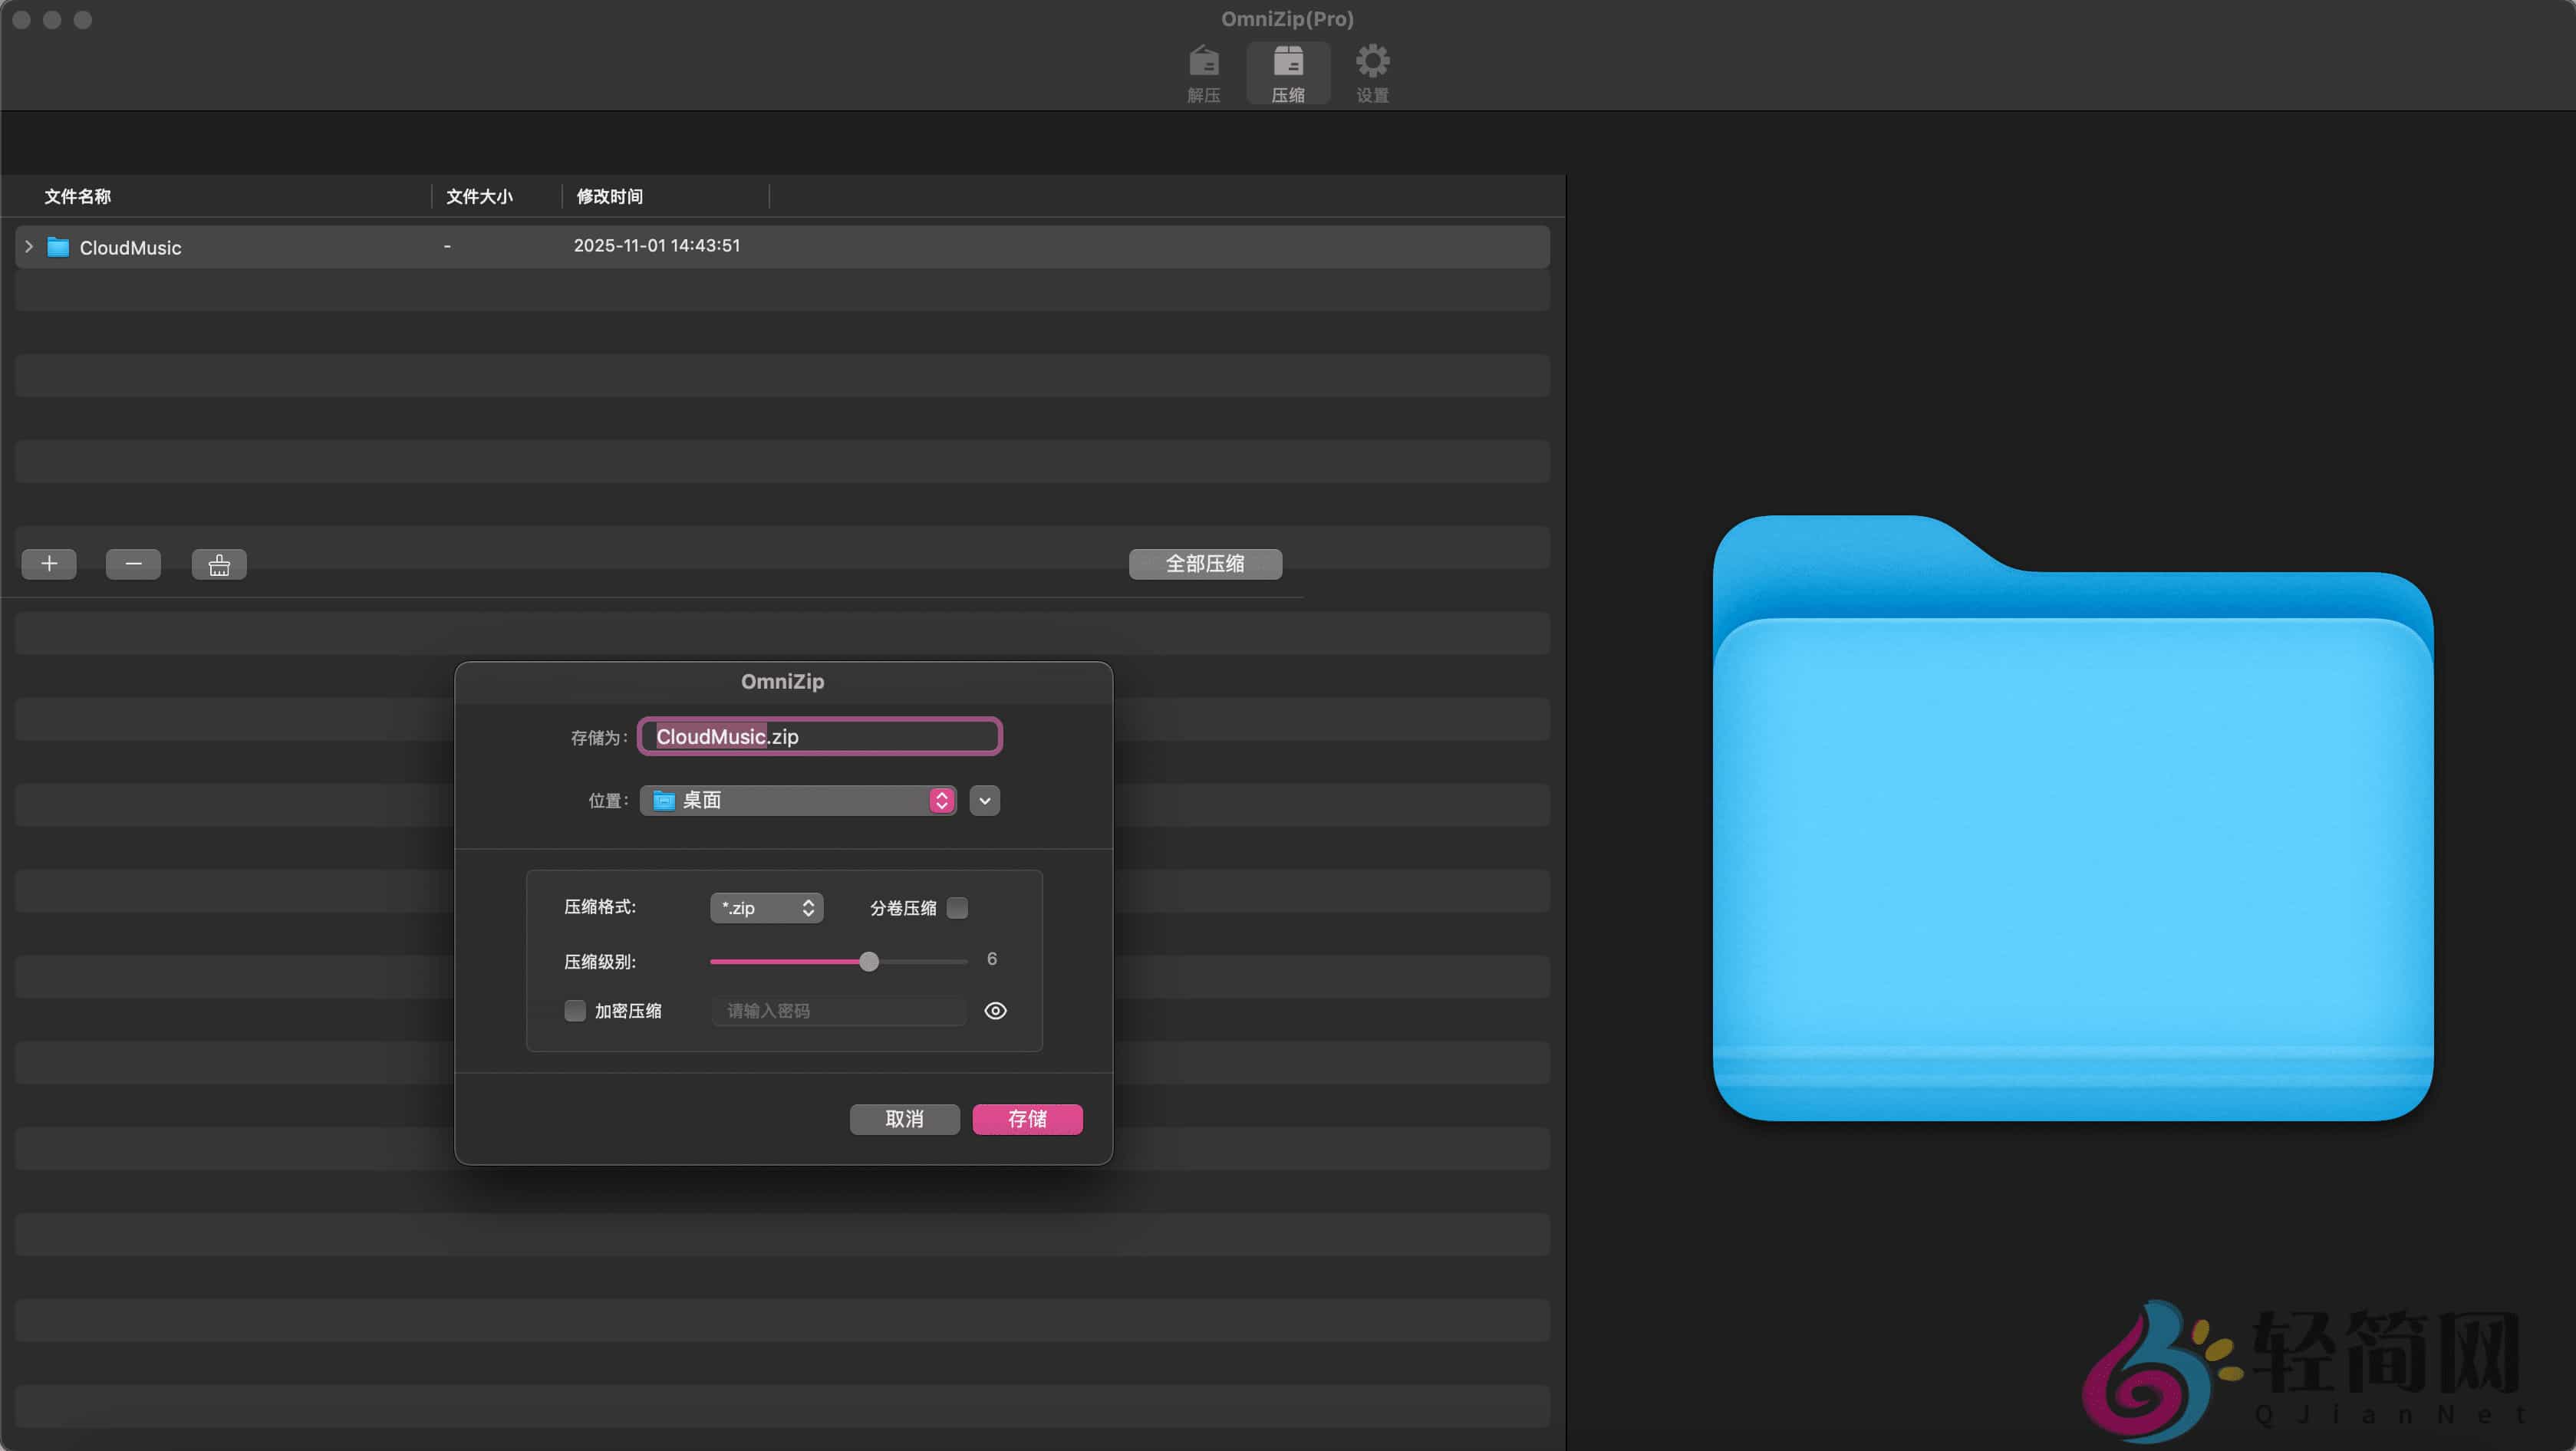
Task: Click the 文件名称 column header
Action: pyautogui.click(x=77, y=196)
